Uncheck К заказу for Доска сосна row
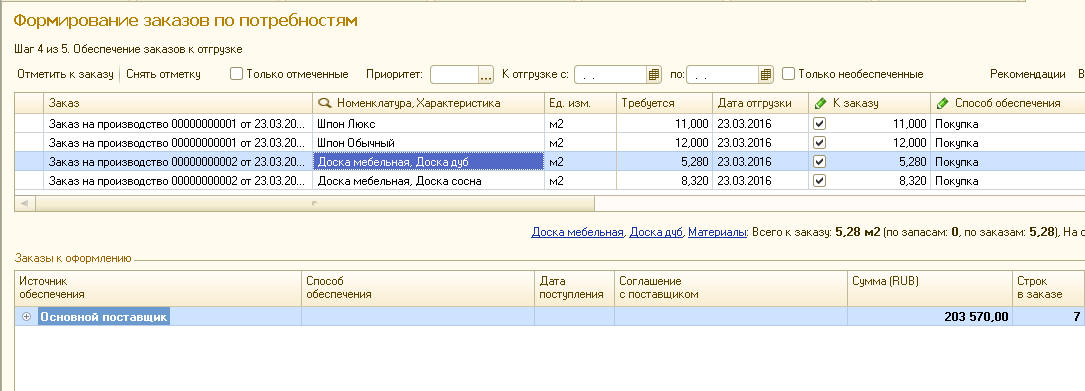 (820, 181)
